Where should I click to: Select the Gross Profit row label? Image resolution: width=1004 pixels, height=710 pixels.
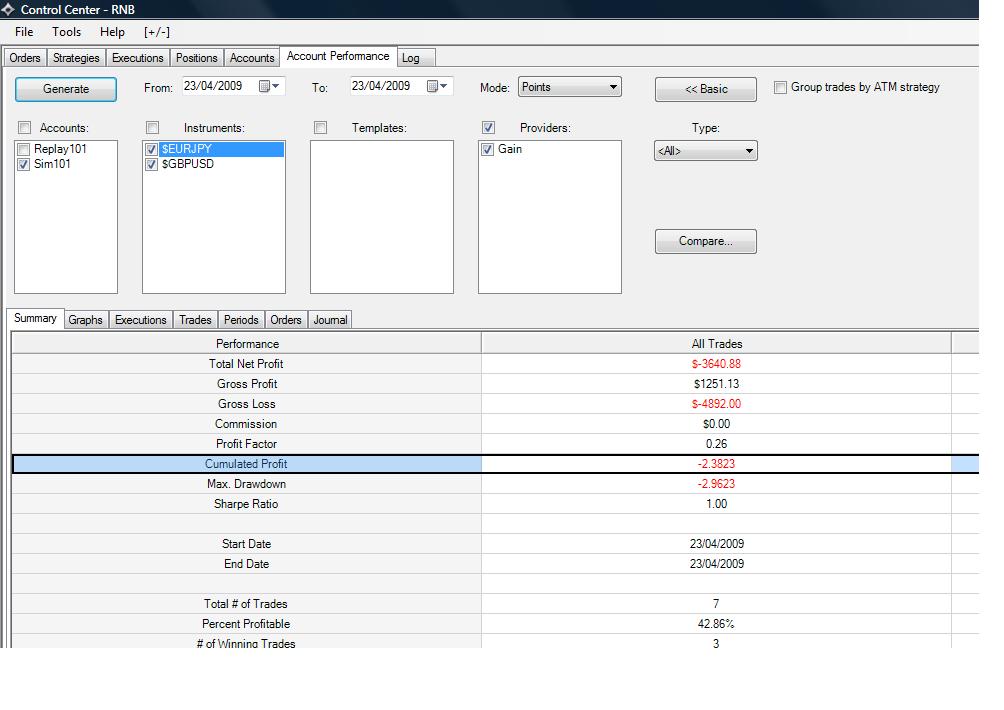247,384
